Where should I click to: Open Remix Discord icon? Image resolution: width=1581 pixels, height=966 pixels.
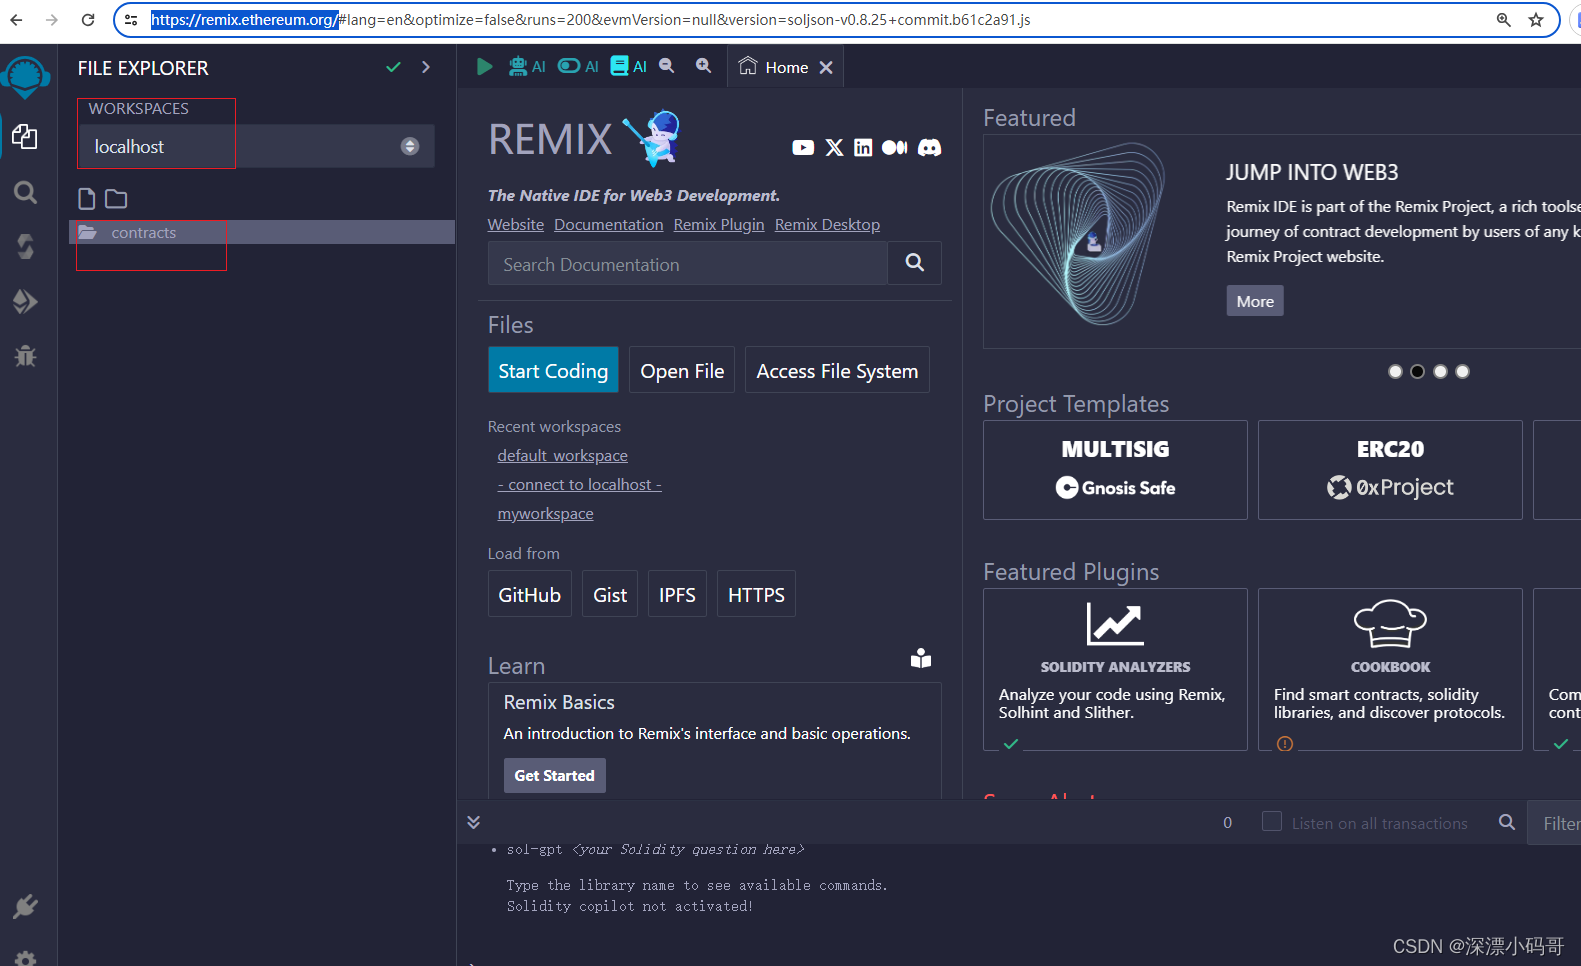click(x=930, y=148)
